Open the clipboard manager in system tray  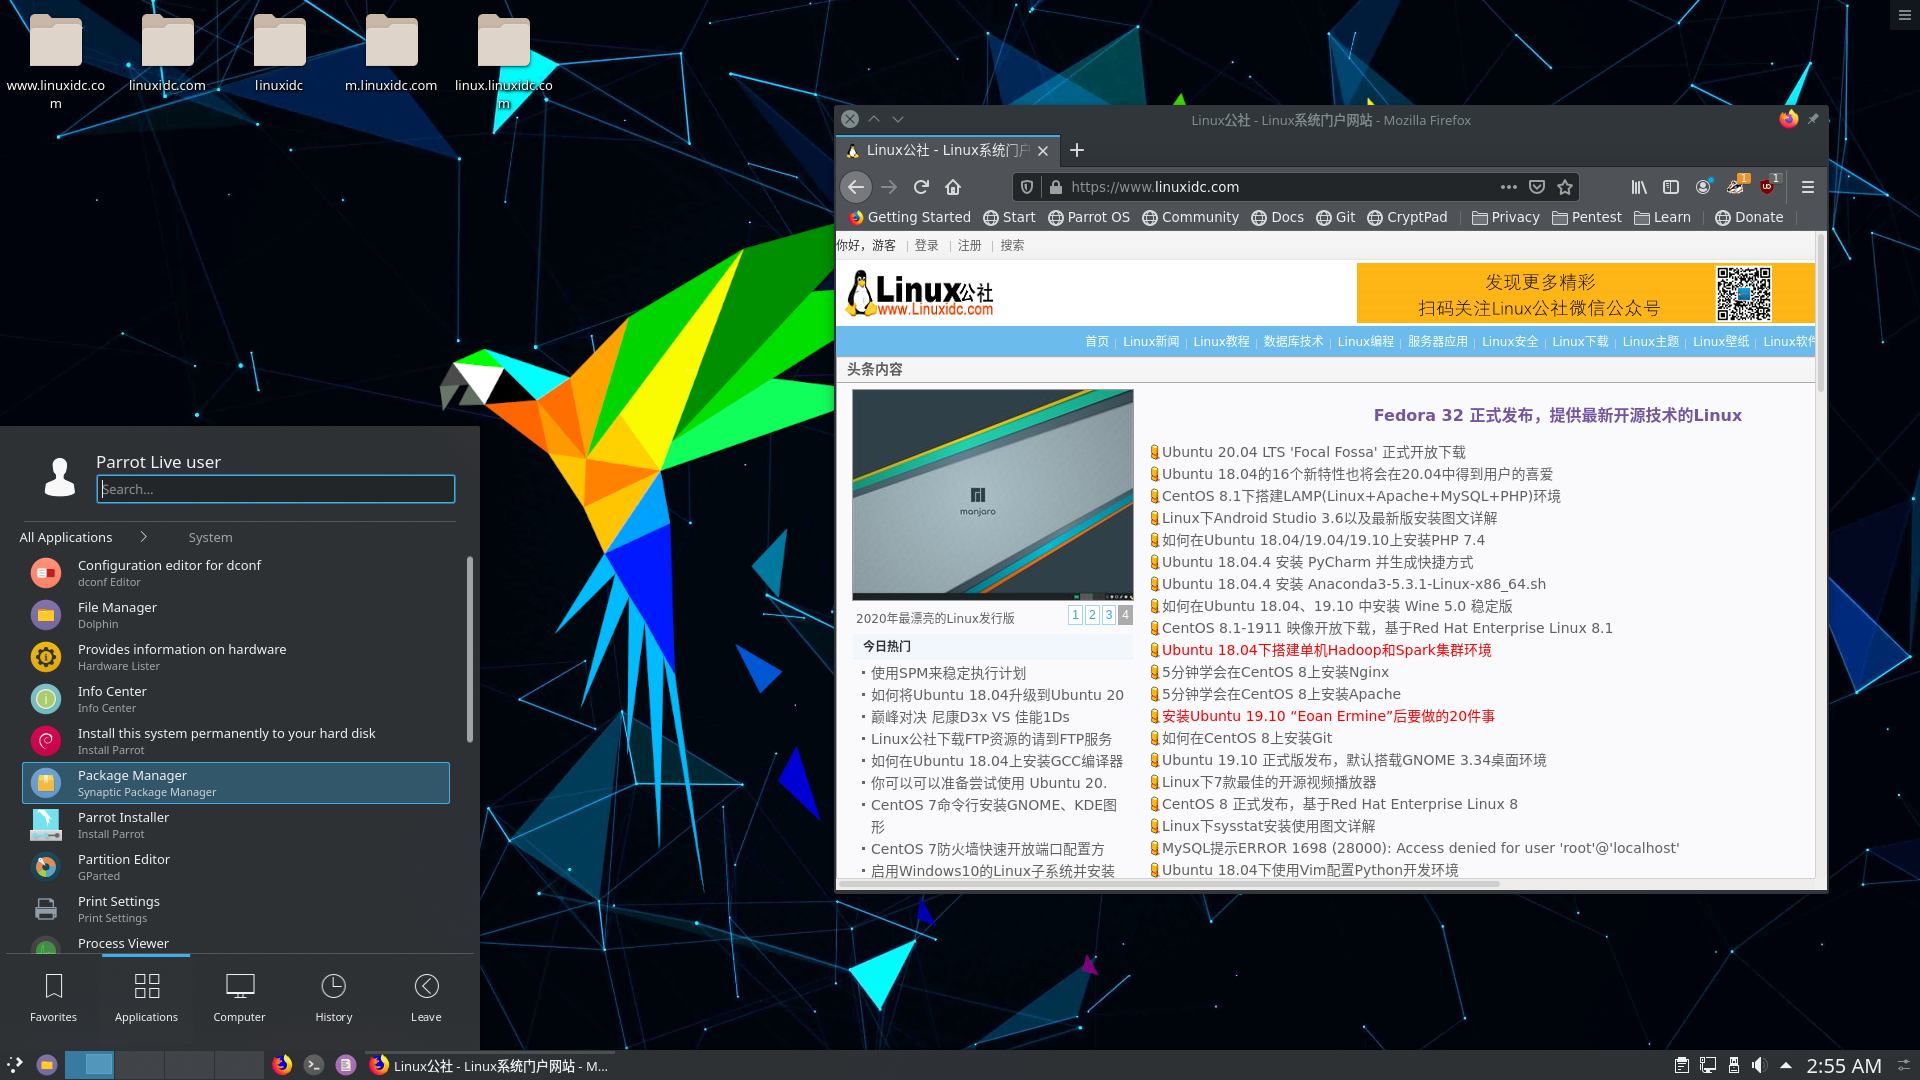tap(1682, 1065)
